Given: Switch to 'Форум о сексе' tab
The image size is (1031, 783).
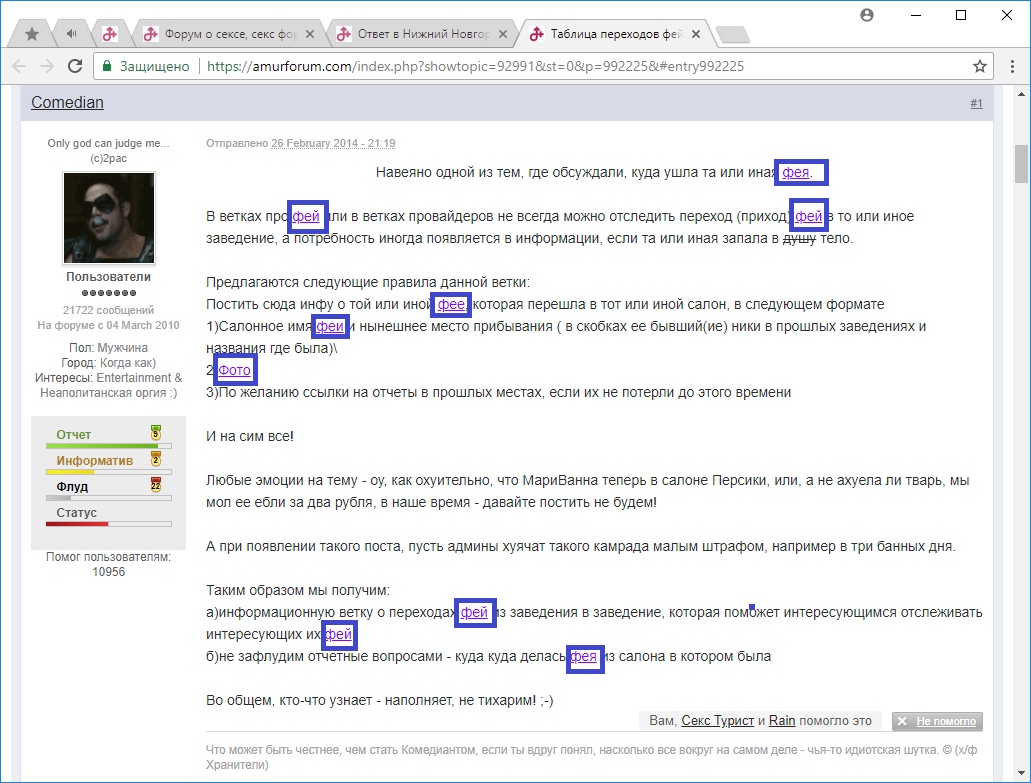Looking at the screenshot, I should pos(230,34).
